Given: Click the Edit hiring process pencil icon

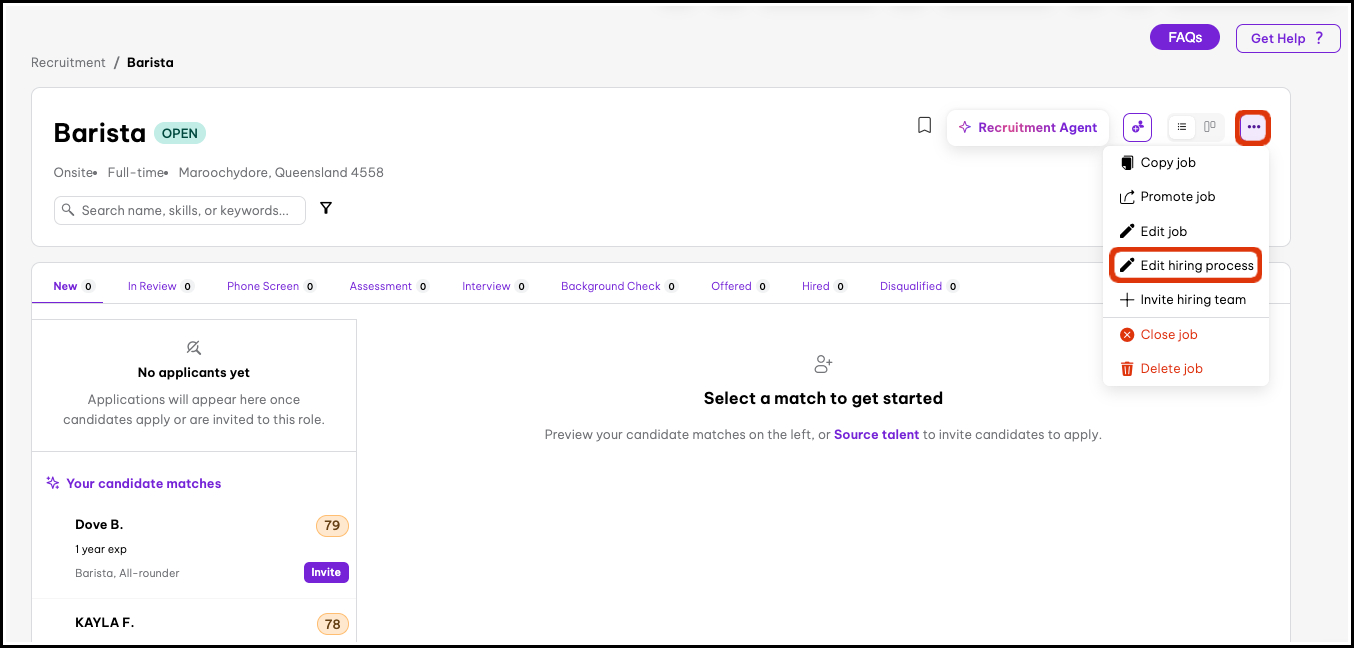Looking at the screenshot, I should [1127, 265].
